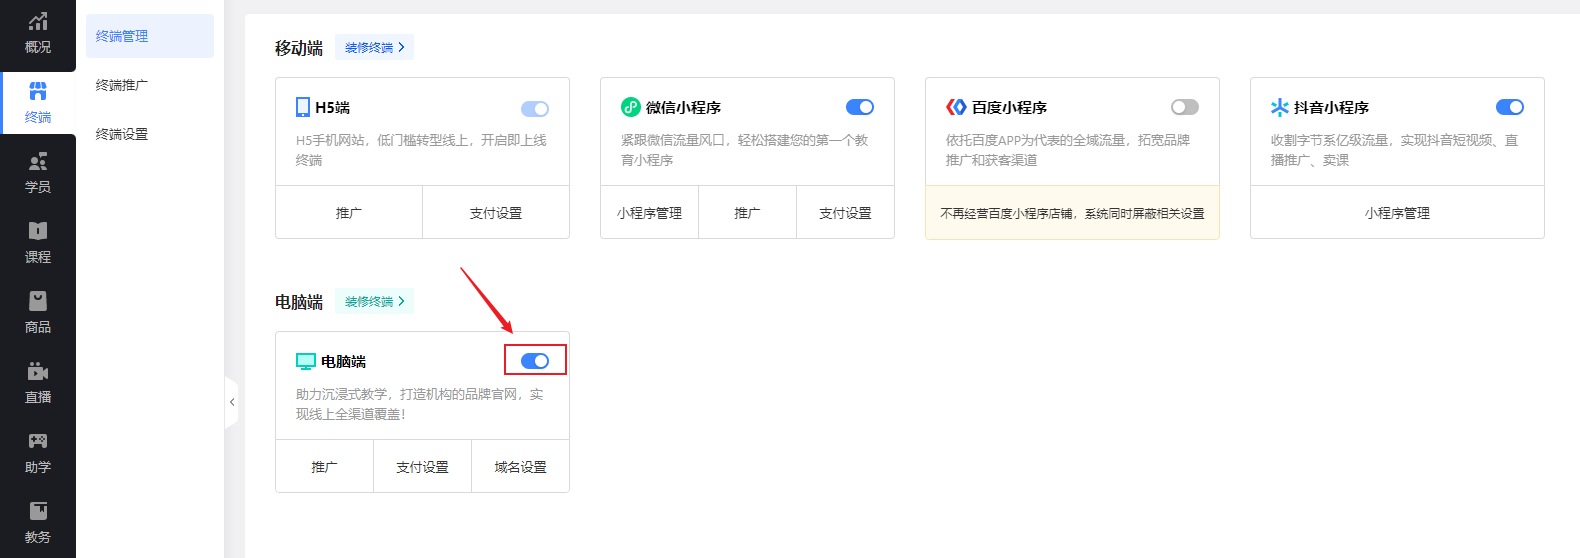Click the 助学 sidebar icon
The height and width of the screenshot is (558, 1580).
[x=38, y=453]
